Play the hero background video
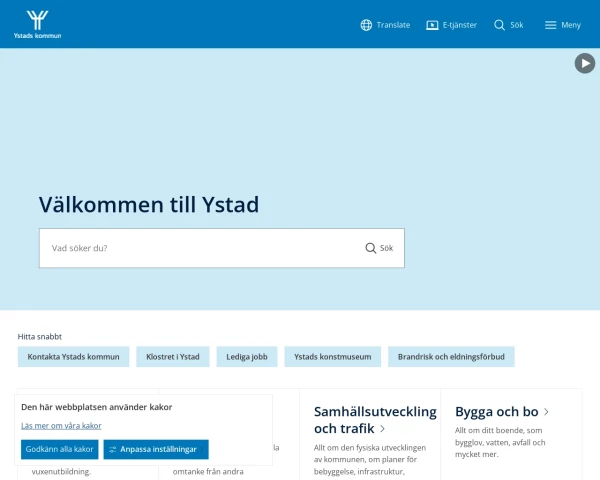Image resolution: width=600 pixels, height=480 pixels. click(585, 63)
